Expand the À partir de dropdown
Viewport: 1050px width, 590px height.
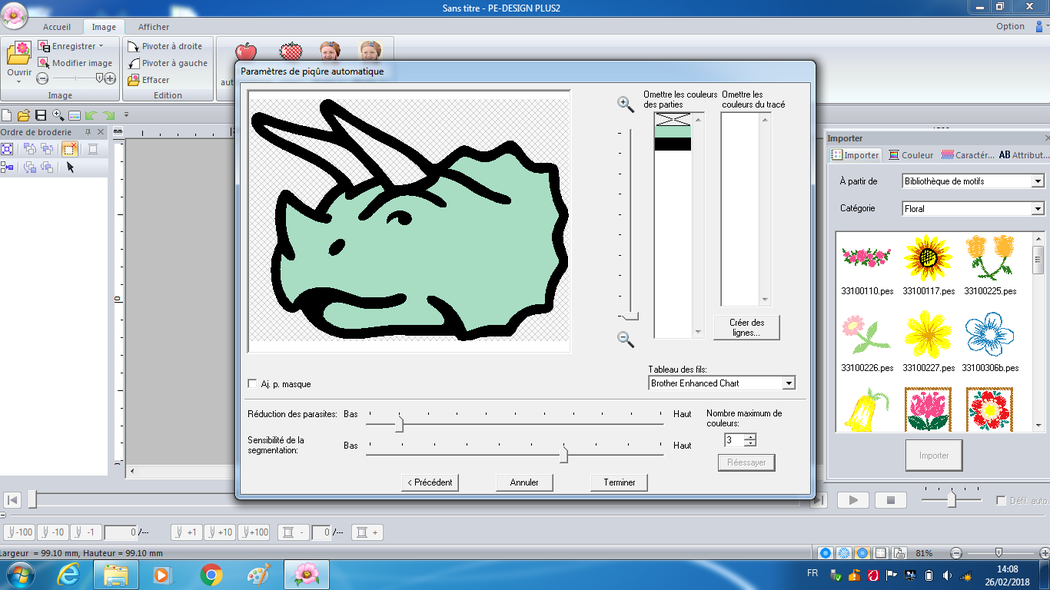tap(1037, 181)
